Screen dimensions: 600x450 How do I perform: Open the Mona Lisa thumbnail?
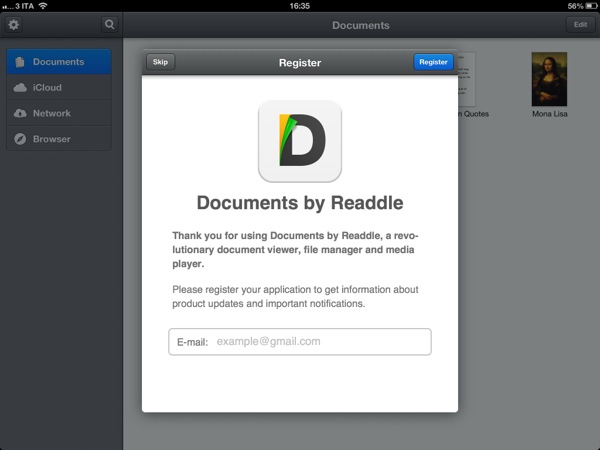point(549,79)
